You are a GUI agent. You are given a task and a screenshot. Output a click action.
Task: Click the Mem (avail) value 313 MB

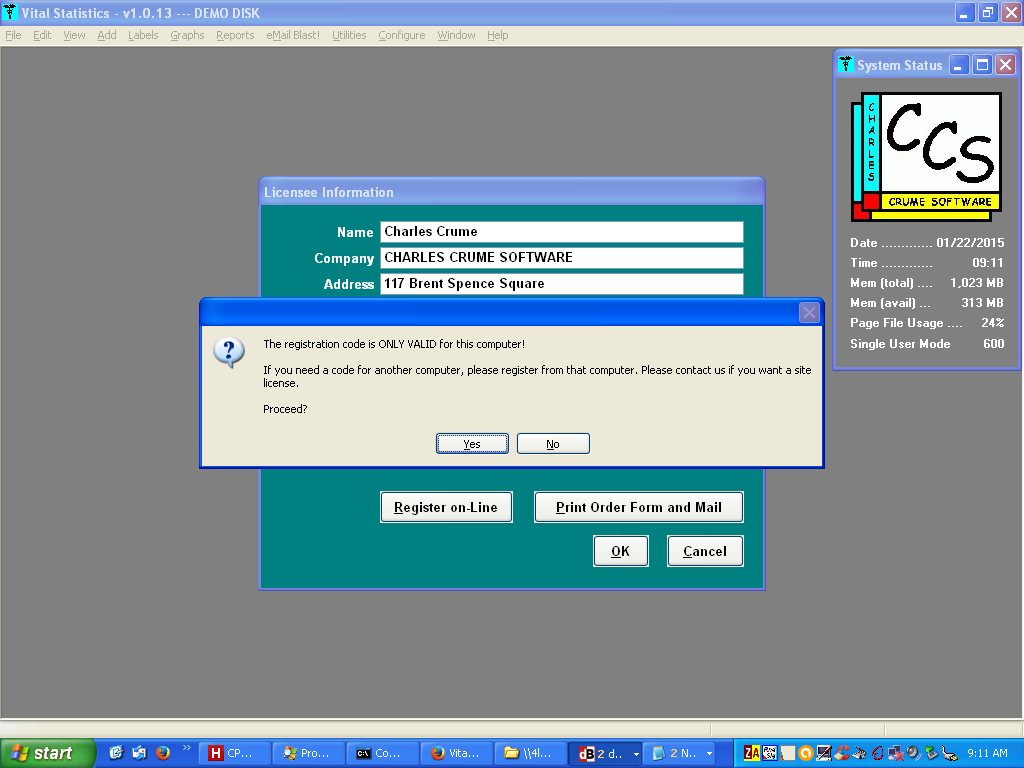coord(982,303)
